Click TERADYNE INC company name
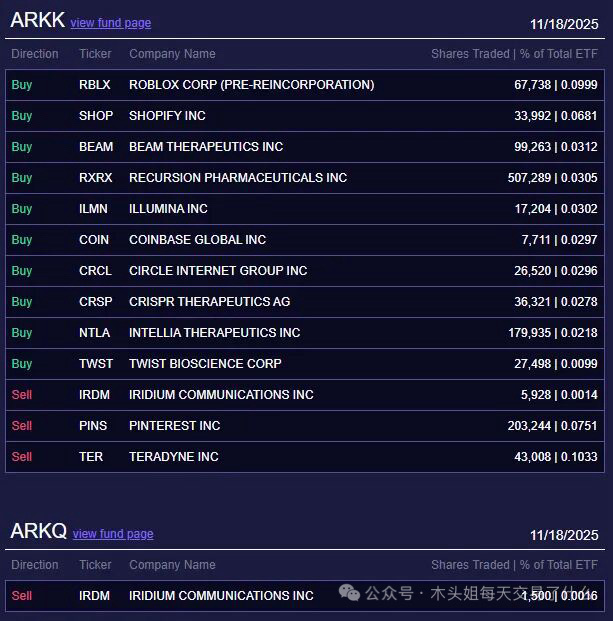This screenshot has height=621, width=613. [x=174, y=457]
